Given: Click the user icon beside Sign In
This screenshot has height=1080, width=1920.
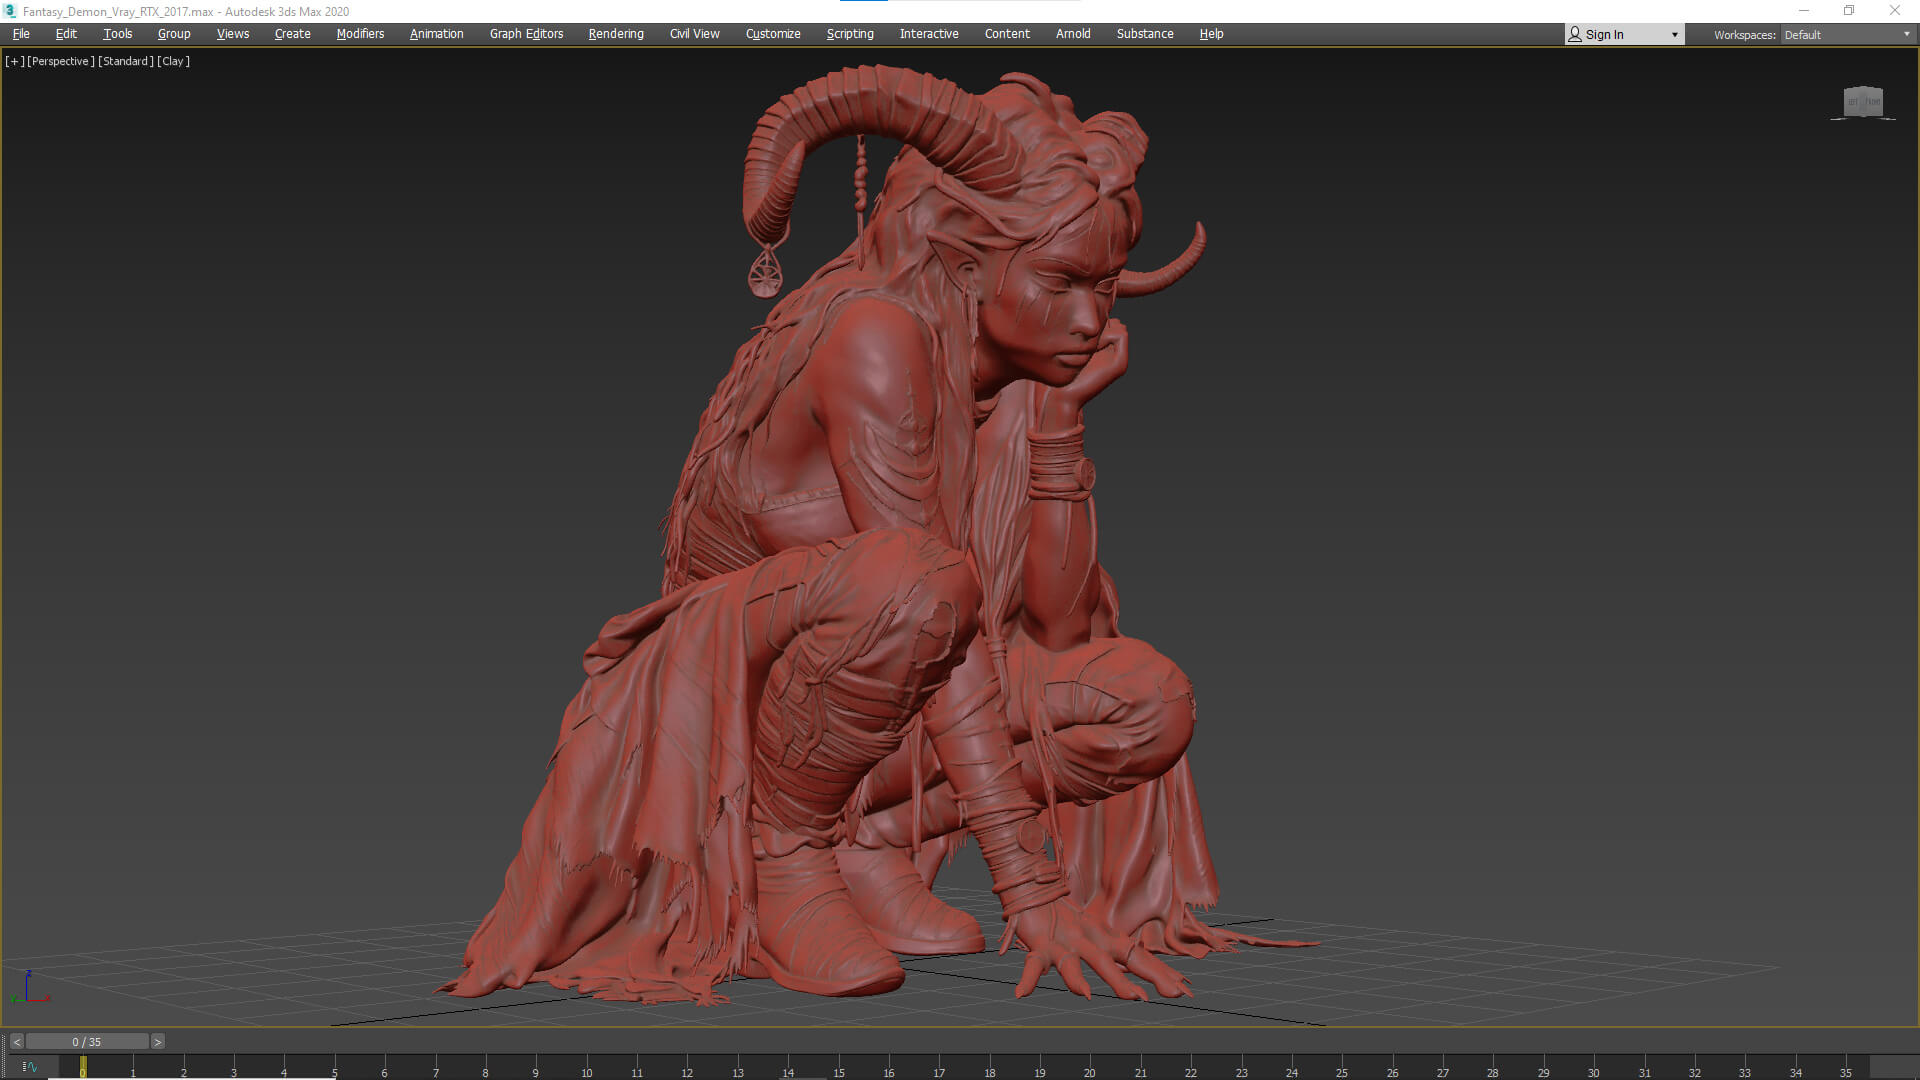Looking at the screenshot, I should coord(1575,34).
